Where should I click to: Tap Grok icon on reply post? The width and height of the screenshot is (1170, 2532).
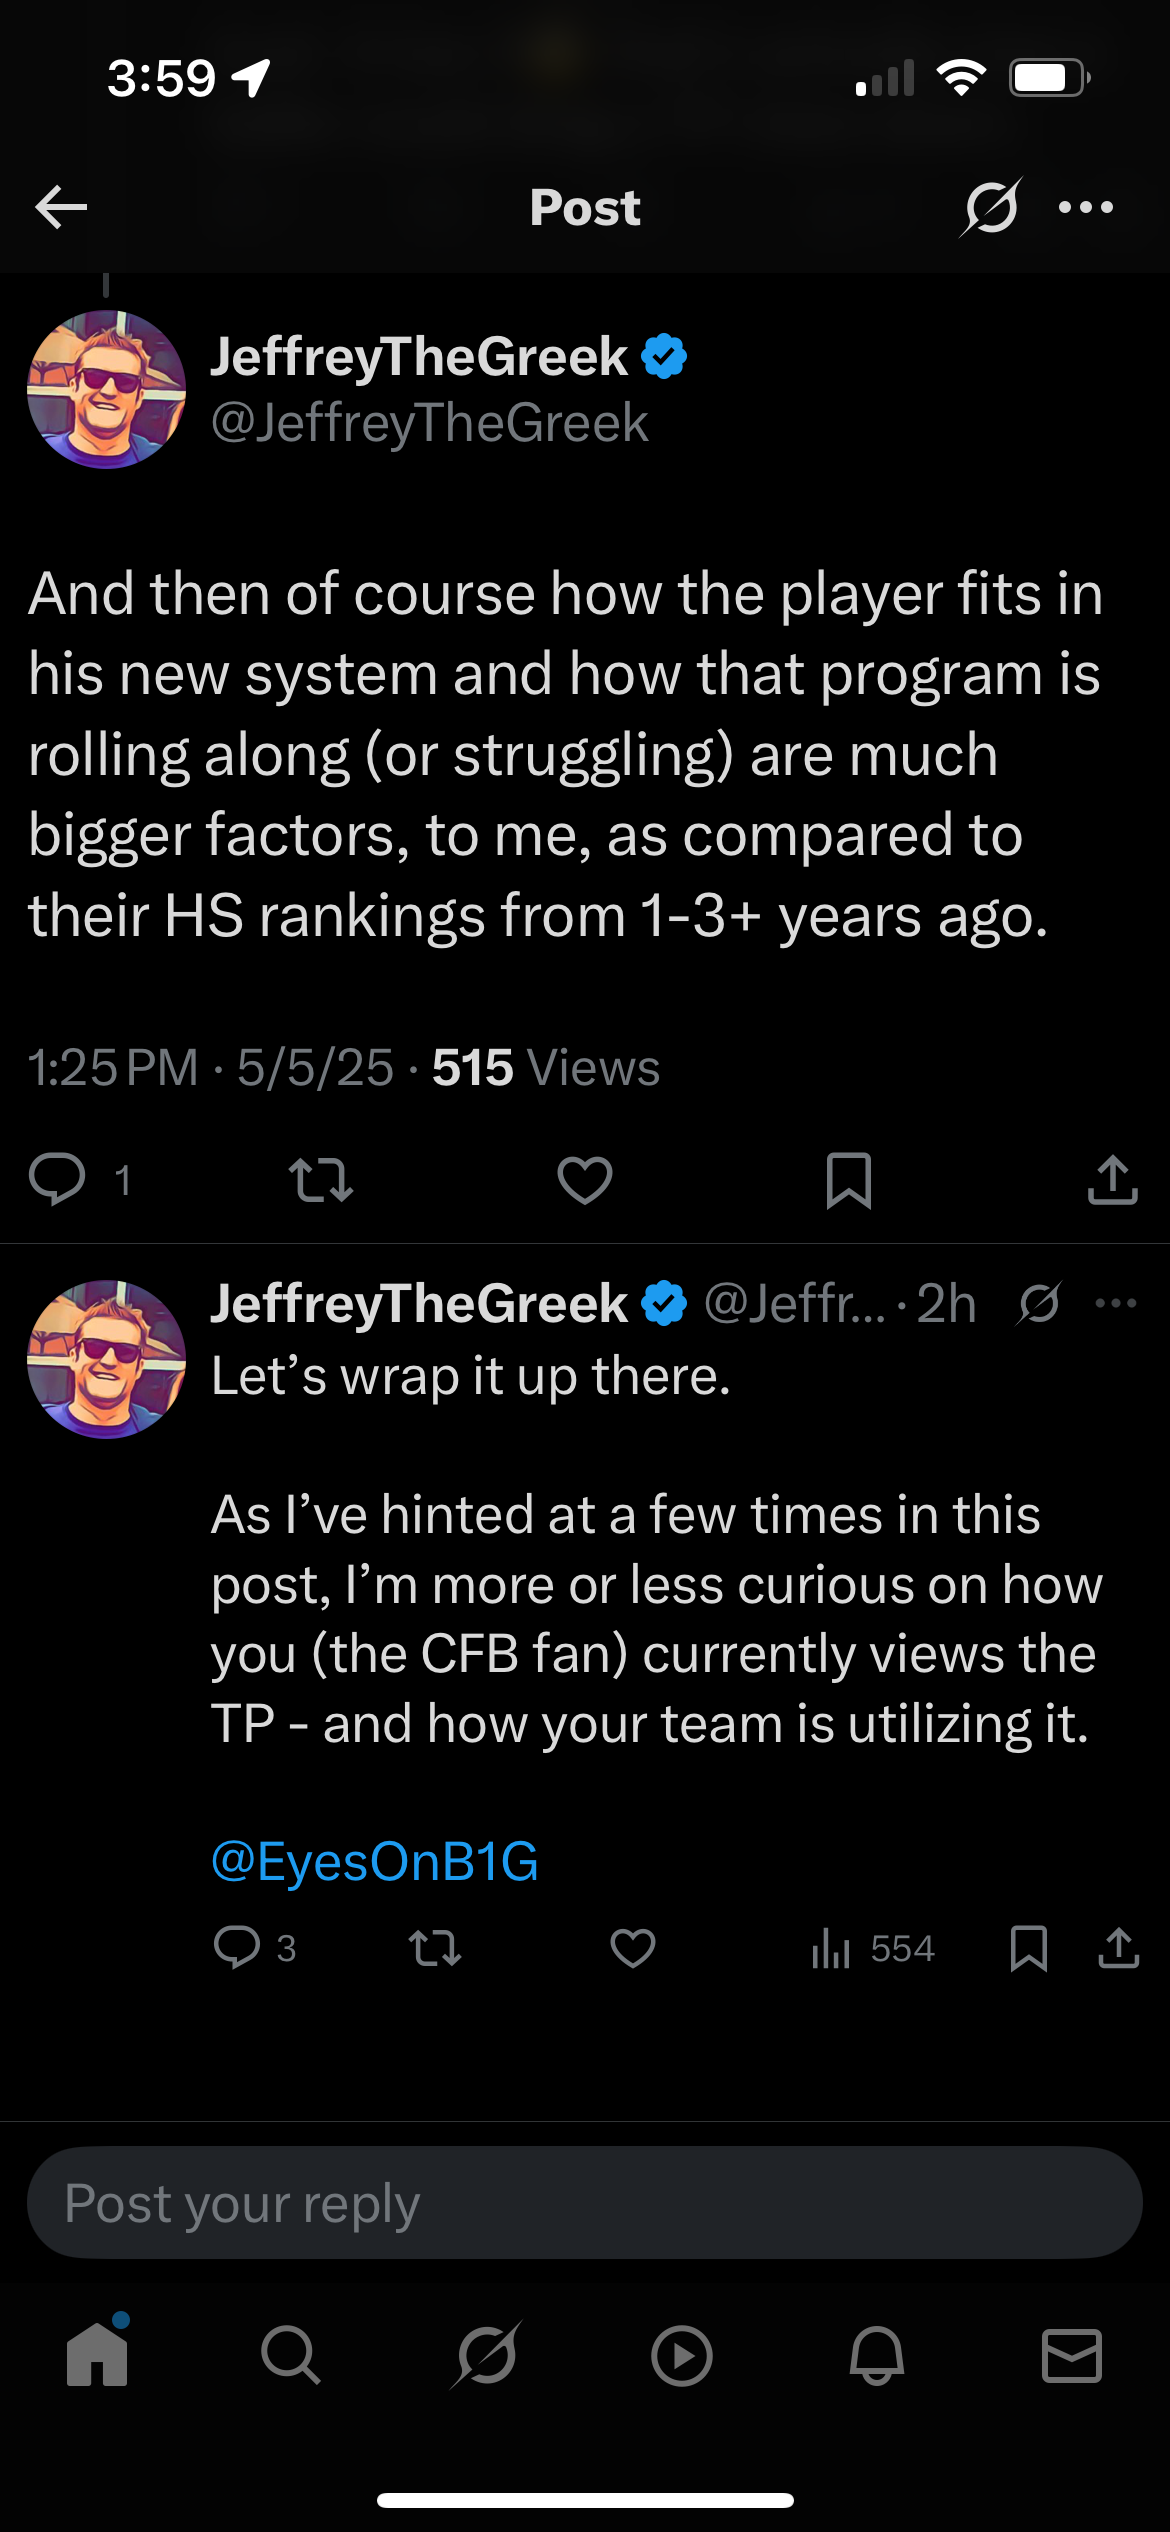point(1040,1303)
